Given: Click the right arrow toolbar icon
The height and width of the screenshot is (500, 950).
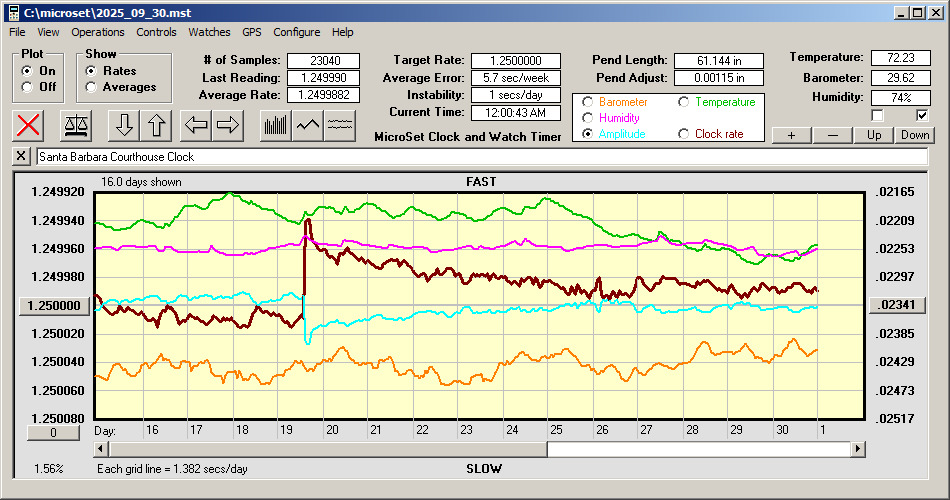Looking at the screenshot, I should [228, 125].
